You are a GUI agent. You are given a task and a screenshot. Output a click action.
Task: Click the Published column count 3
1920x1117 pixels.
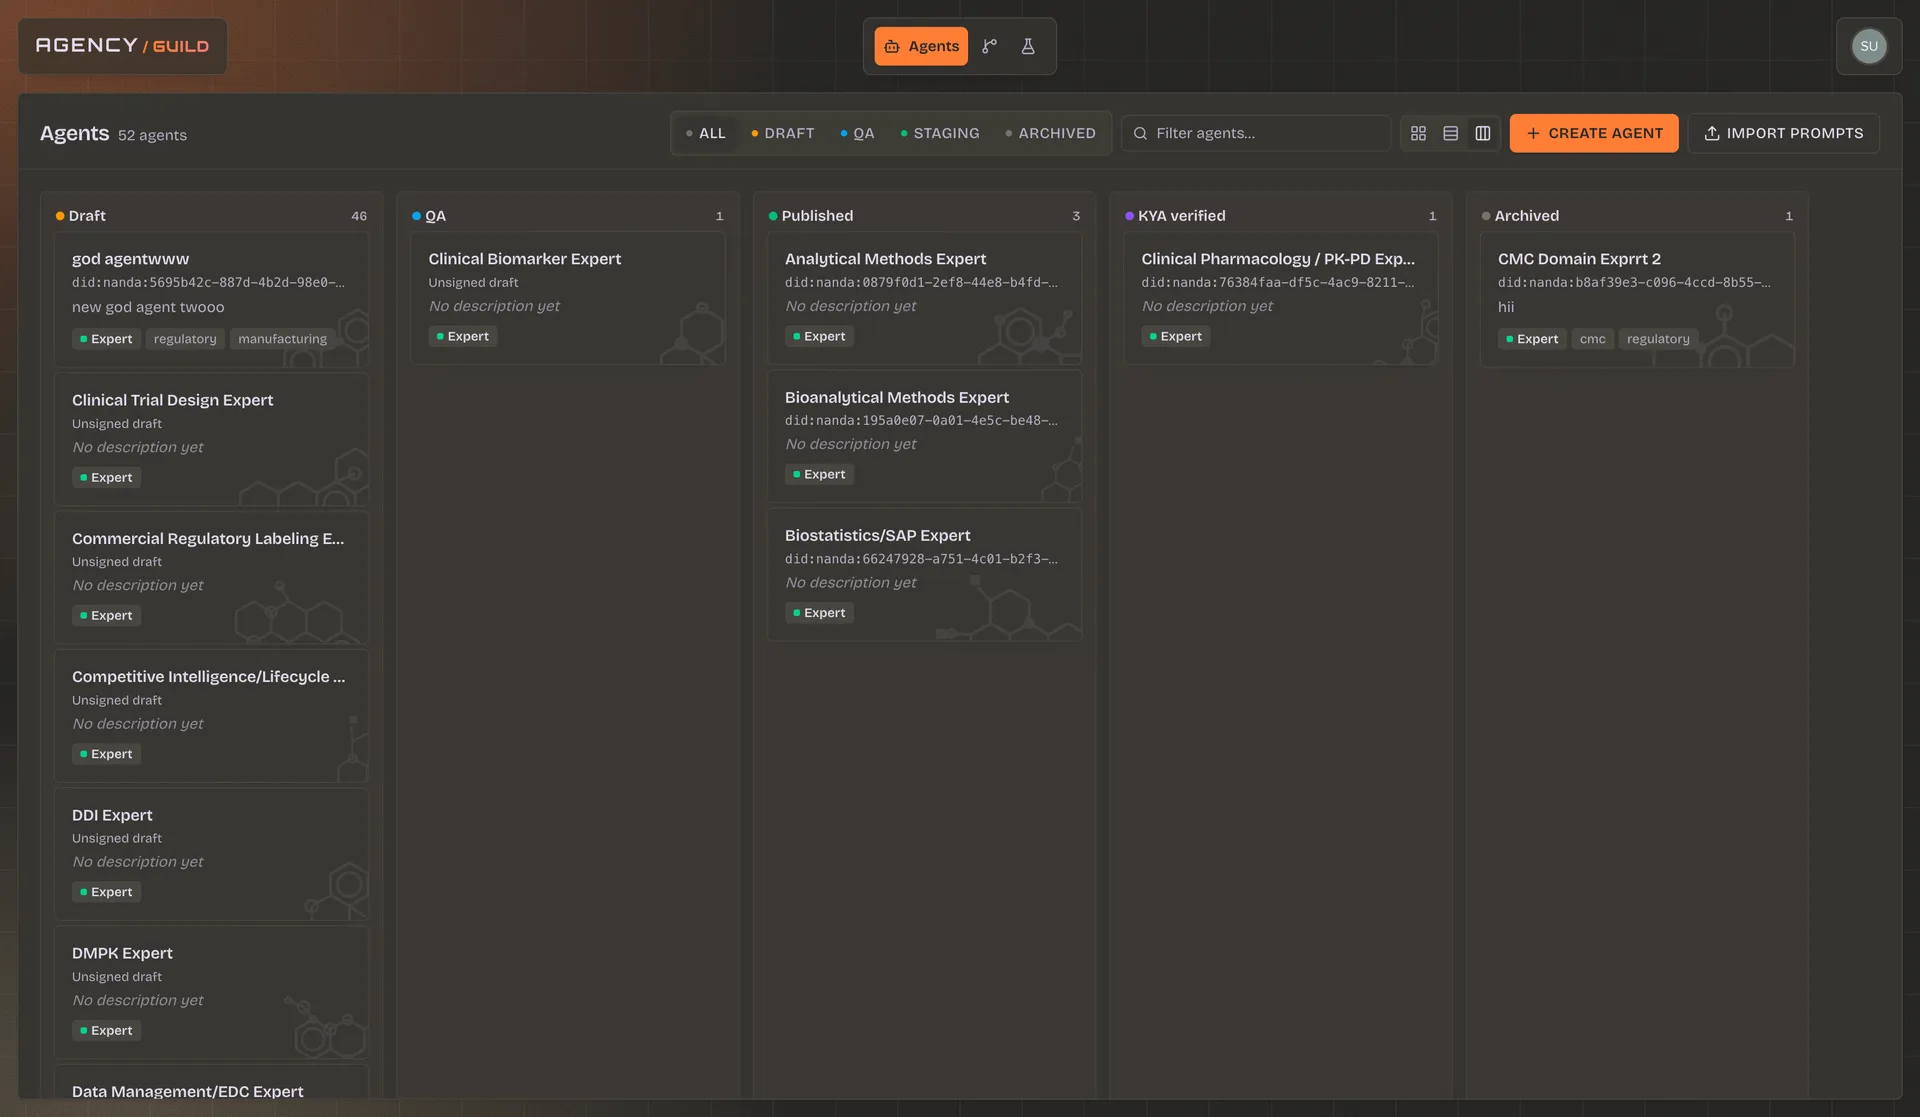point(1076,216)
